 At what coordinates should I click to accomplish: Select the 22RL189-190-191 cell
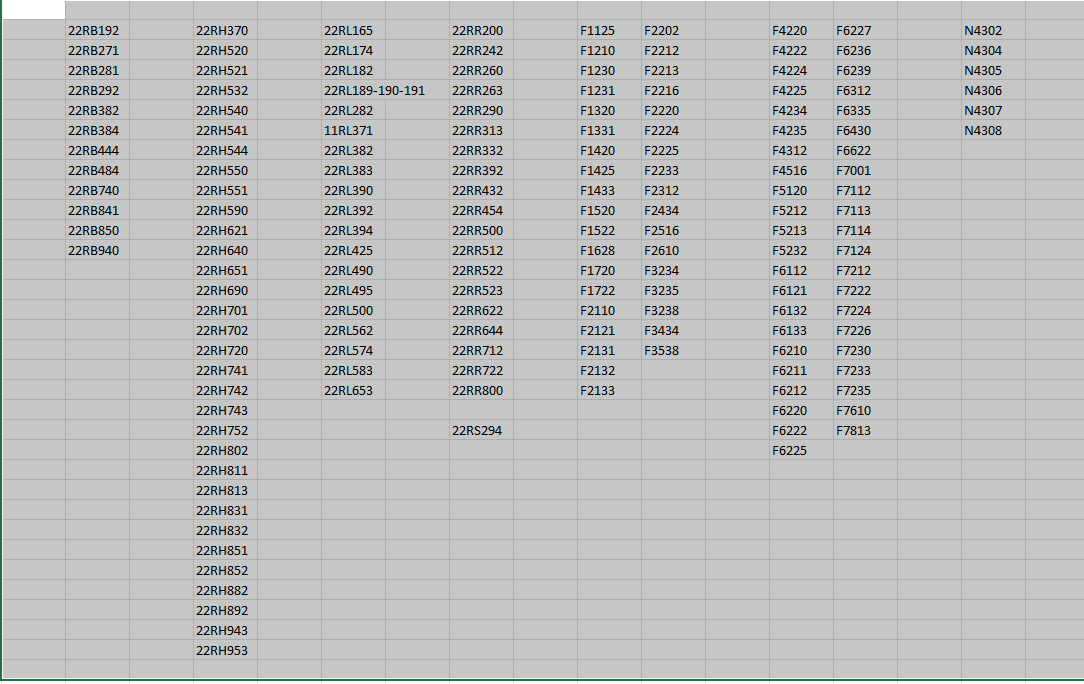374,91
